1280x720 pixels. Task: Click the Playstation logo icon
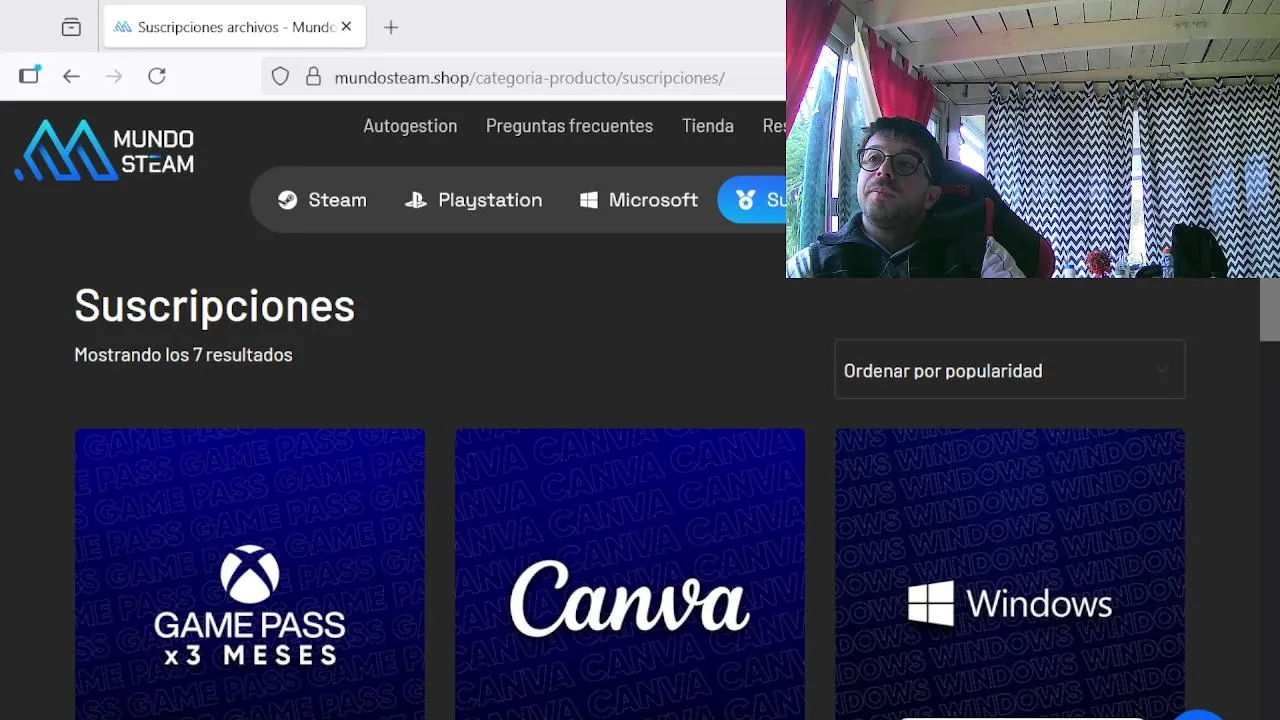point(415,200)
